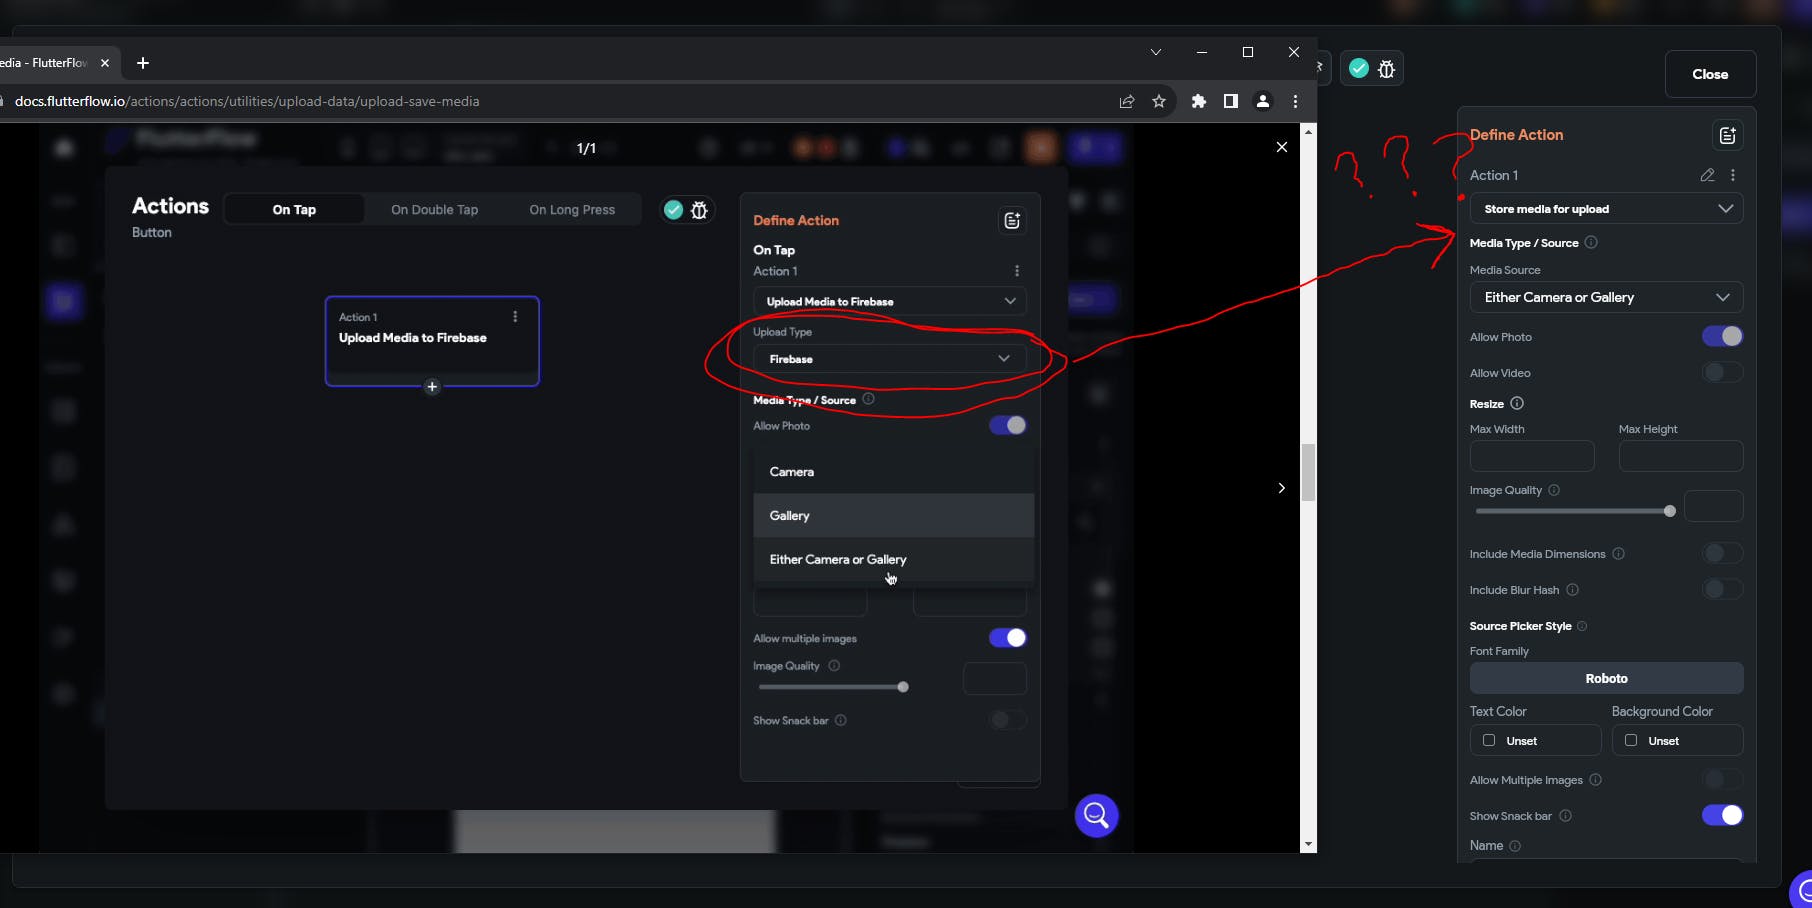Viewport: 1812px width, 908px height.
Task: Show info for Show Snack bar
Action: coord(1566,816)
